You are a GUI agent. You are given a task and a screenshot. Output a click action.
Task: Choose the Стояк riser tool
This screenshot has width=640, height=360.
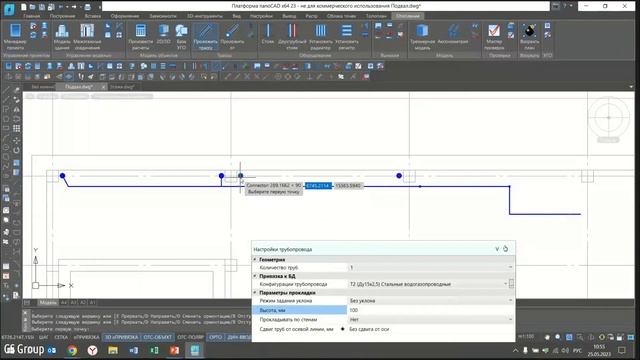coord(268,34)
